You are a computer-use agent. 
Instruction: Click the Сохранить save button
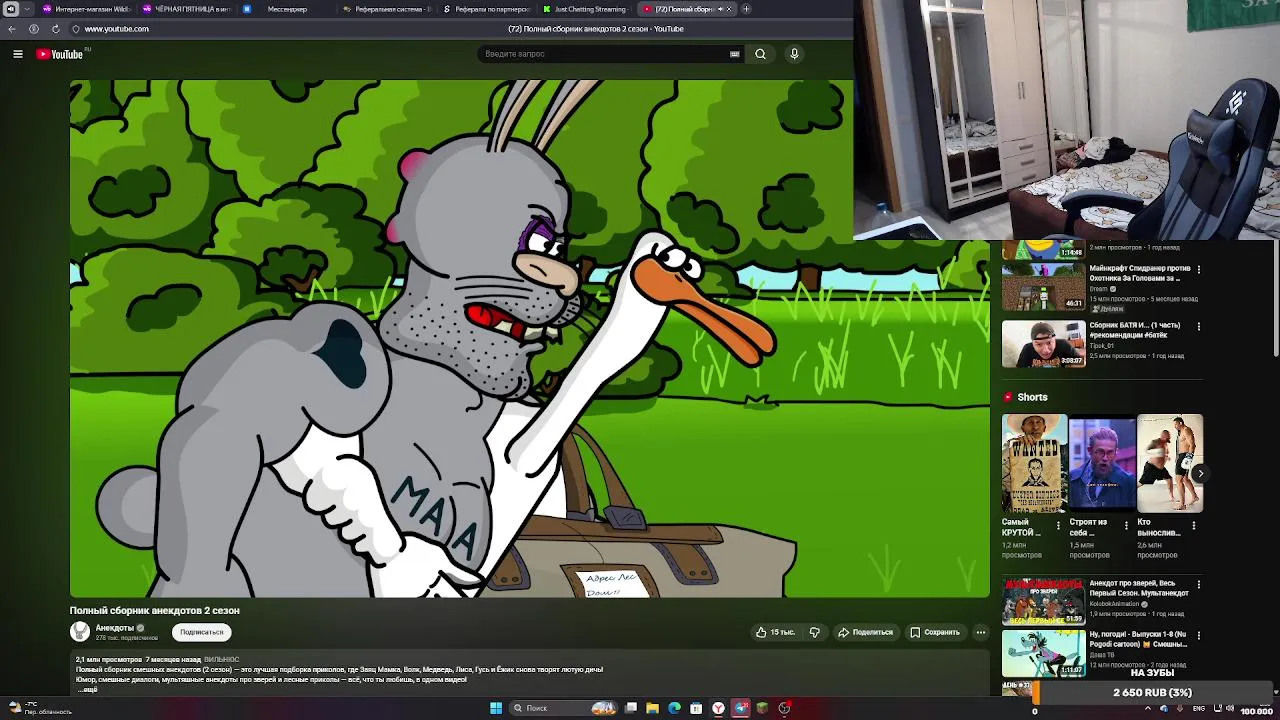click(x=935, y=632)
